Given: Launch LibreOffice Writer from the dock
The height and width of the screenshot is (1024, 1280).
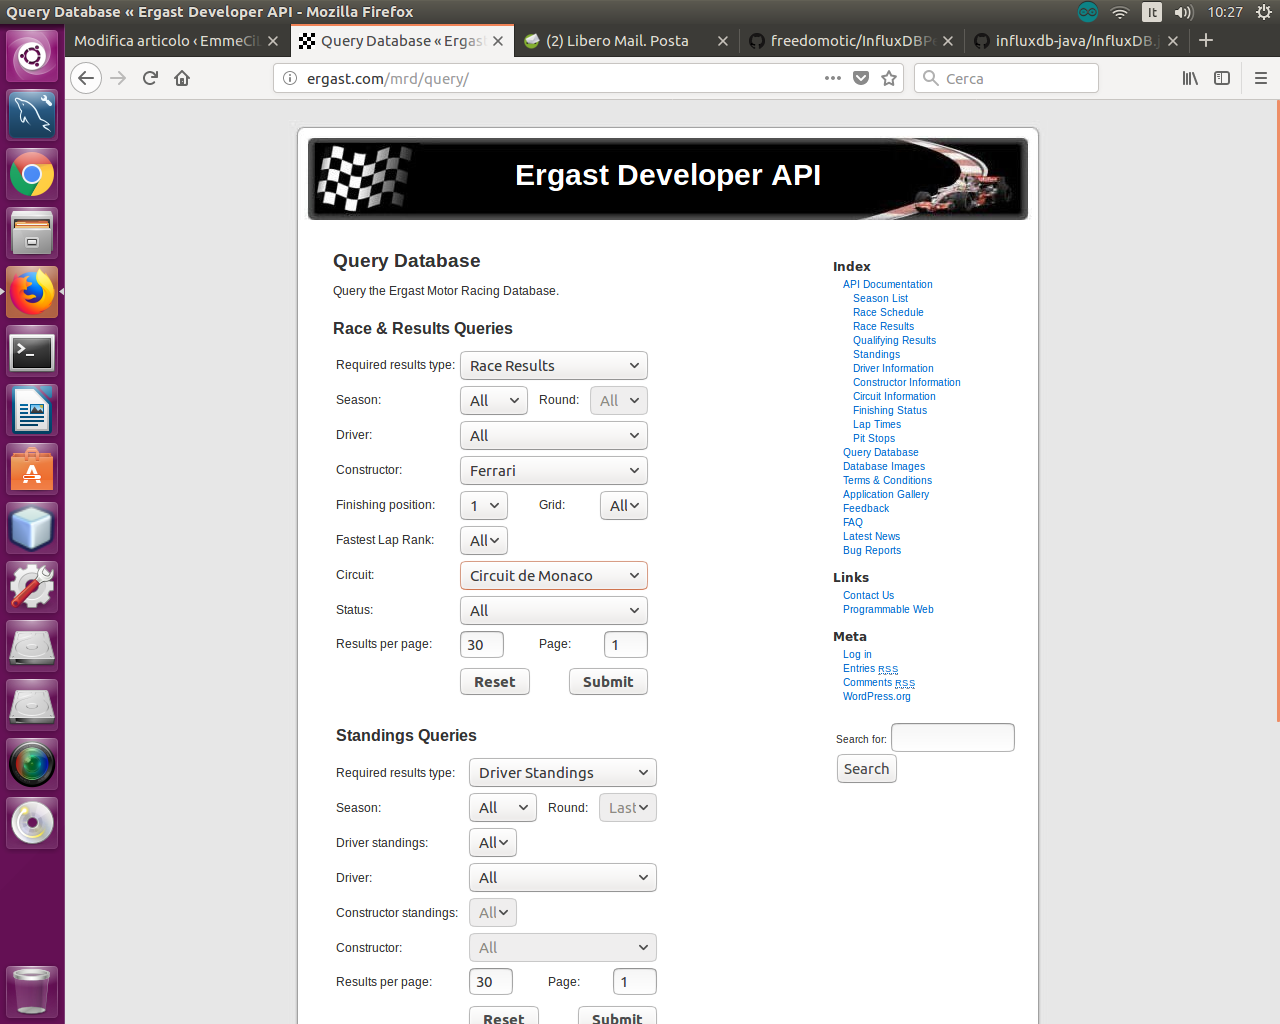Looking at the screenshot, I should pyautogui.click(x=32, y=411).
